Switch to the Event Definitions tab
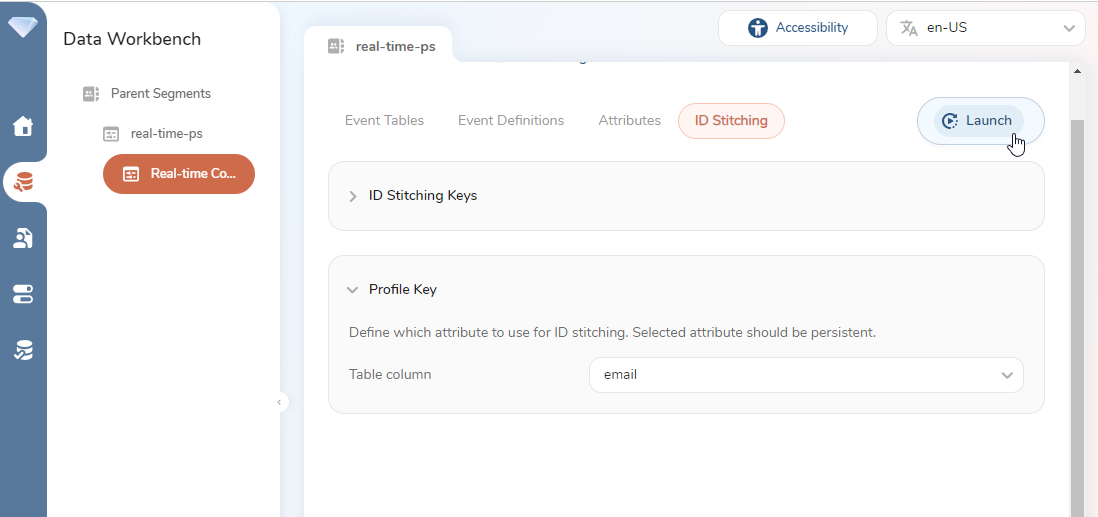The height and width of the screenshot is (517, 1098). (511, 121)
